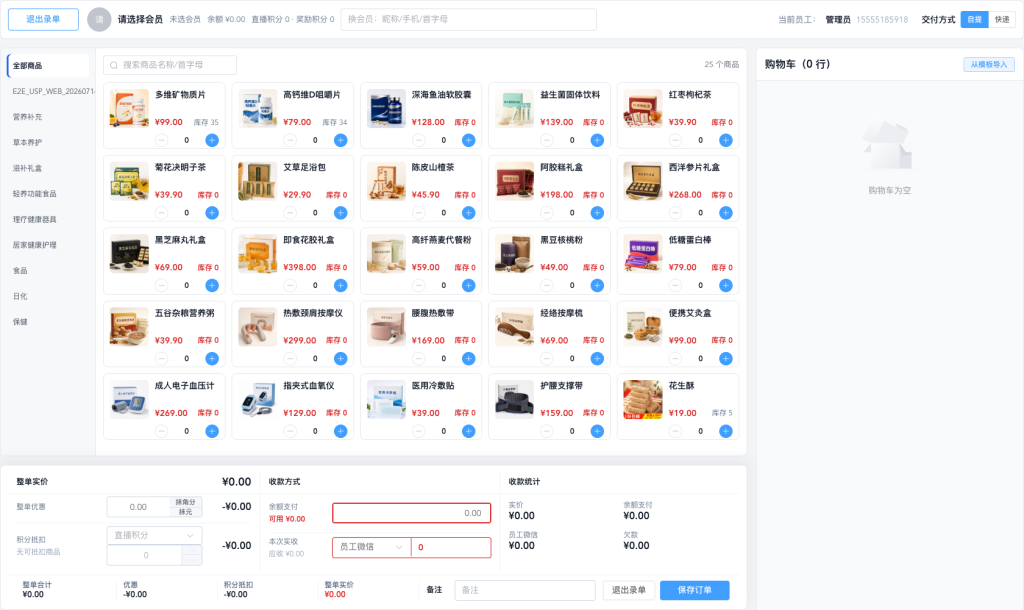
Task: Focus the member search field
Action: tap(468, 20)
